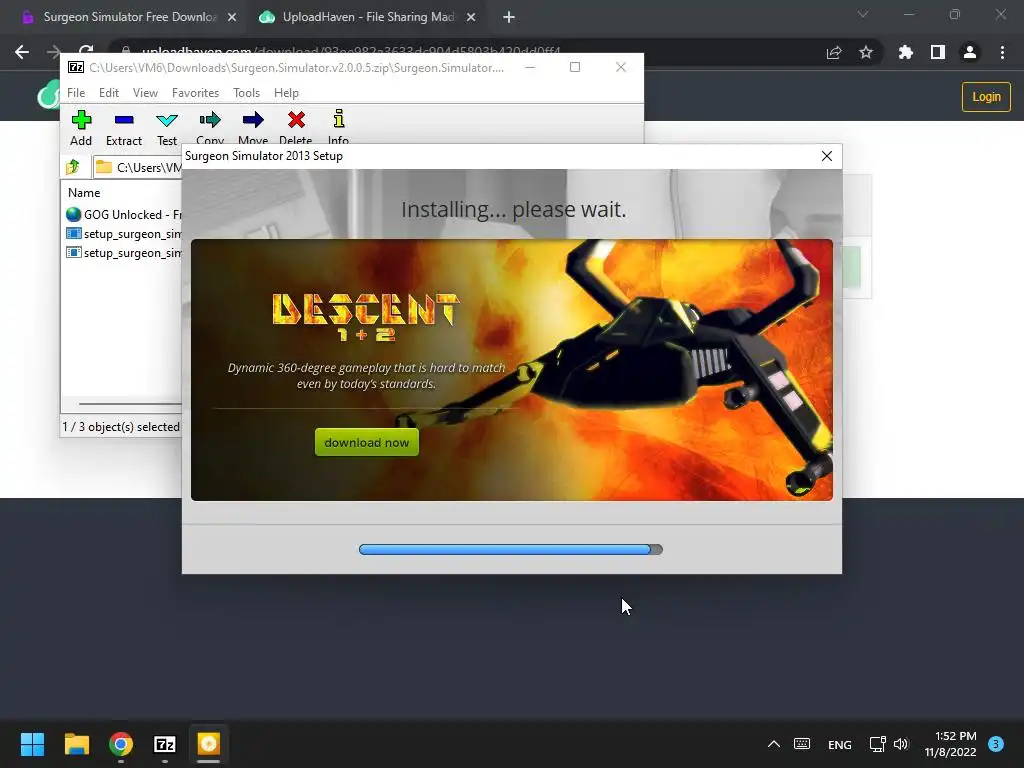Click the installation progress bar
Screen dimensions: 1024x768
pyautogui.click(x=511, y=549)
